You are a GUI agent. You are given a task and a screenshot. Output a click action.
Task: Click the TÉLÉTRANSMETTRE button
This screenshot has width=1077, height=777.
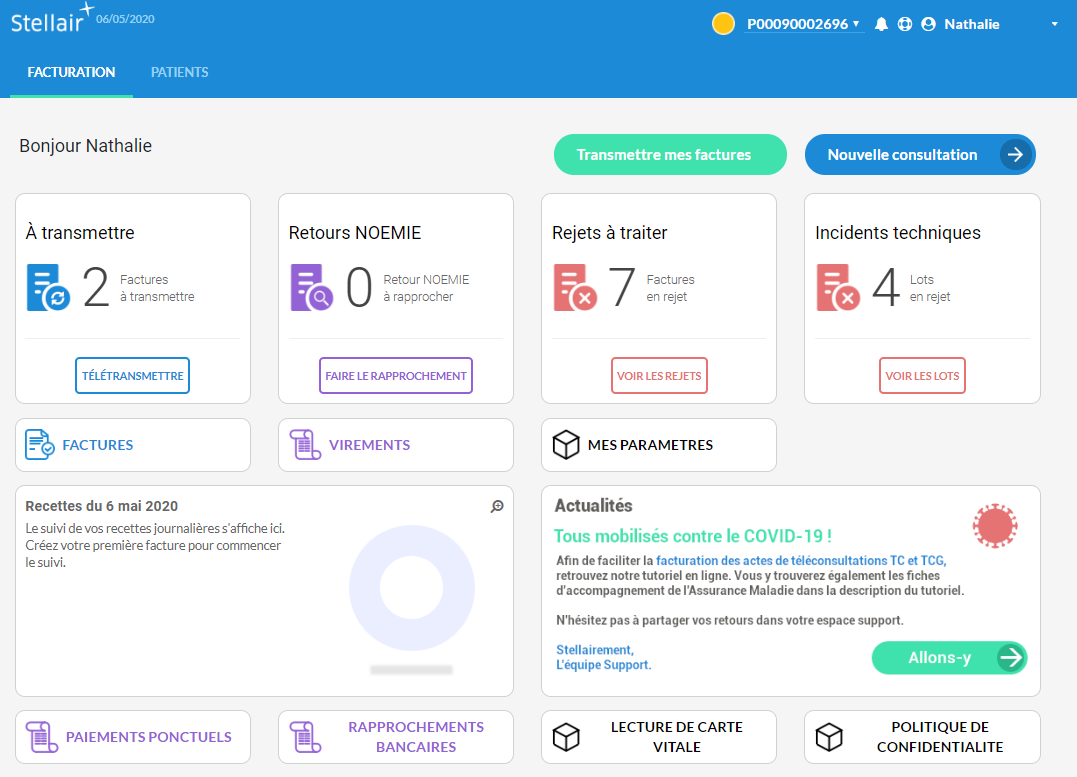[132, 376]
